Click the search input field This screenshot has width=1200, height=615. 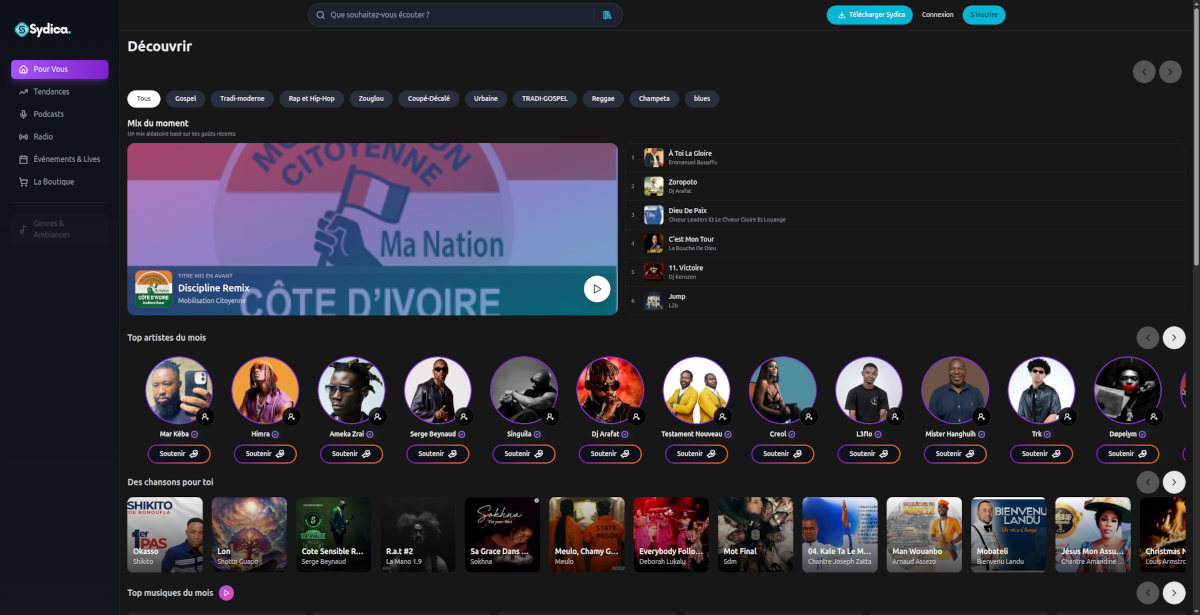pos(460,15)
